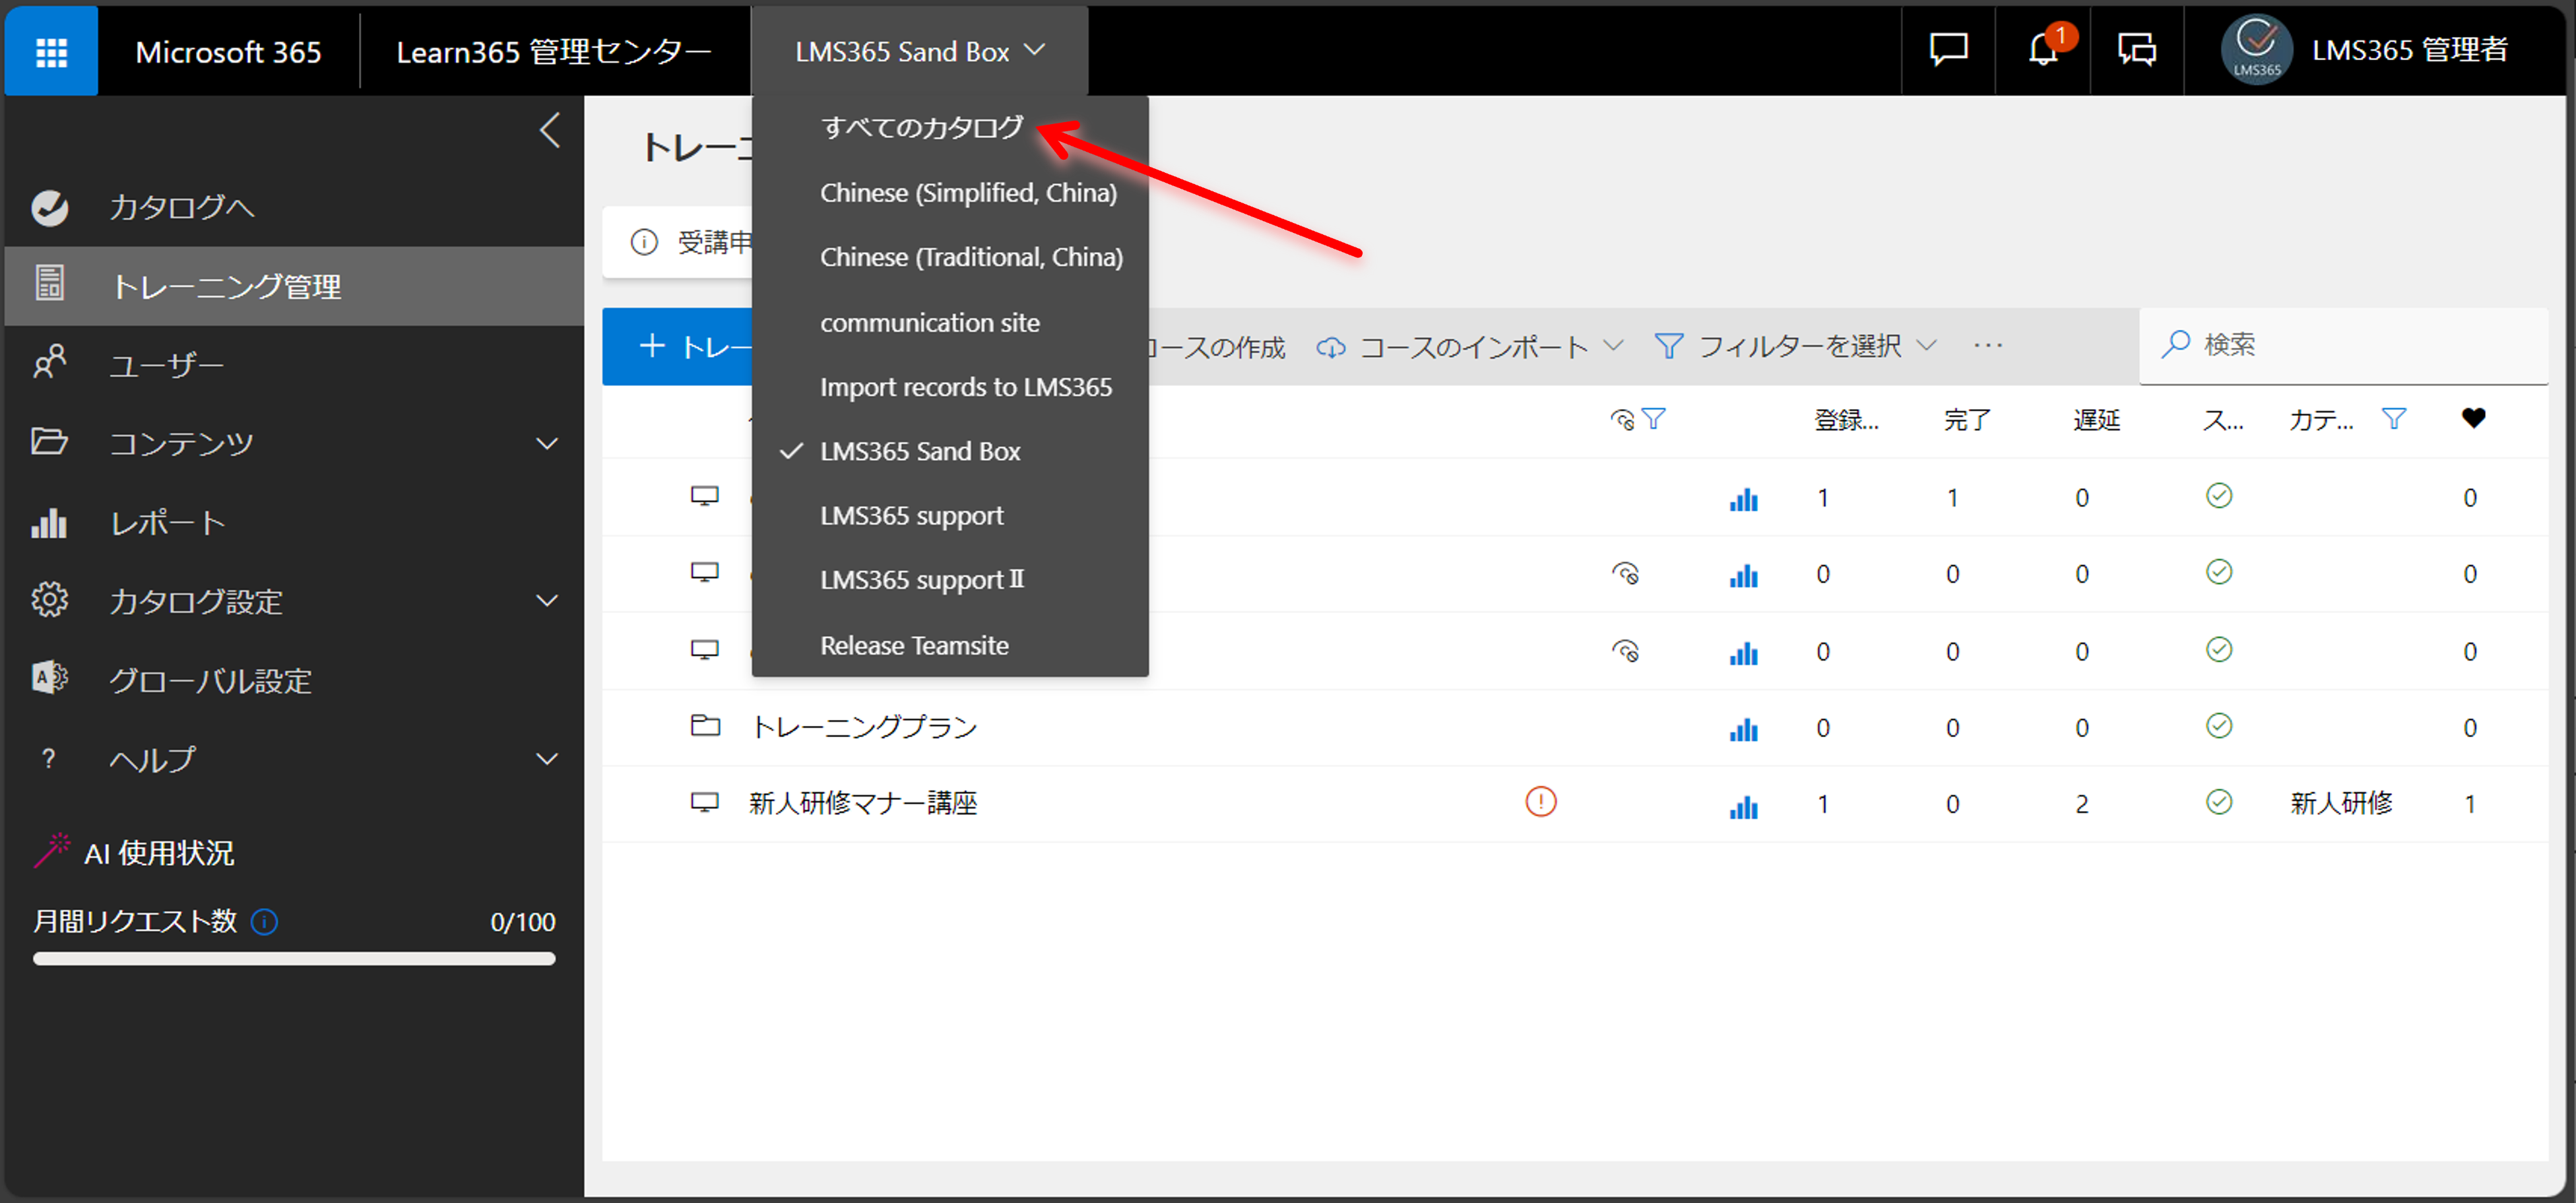This screenshot has height=1203, width=2576.
Task: Select トレーニング管理 in sidebar
Action: click(293, 286)
